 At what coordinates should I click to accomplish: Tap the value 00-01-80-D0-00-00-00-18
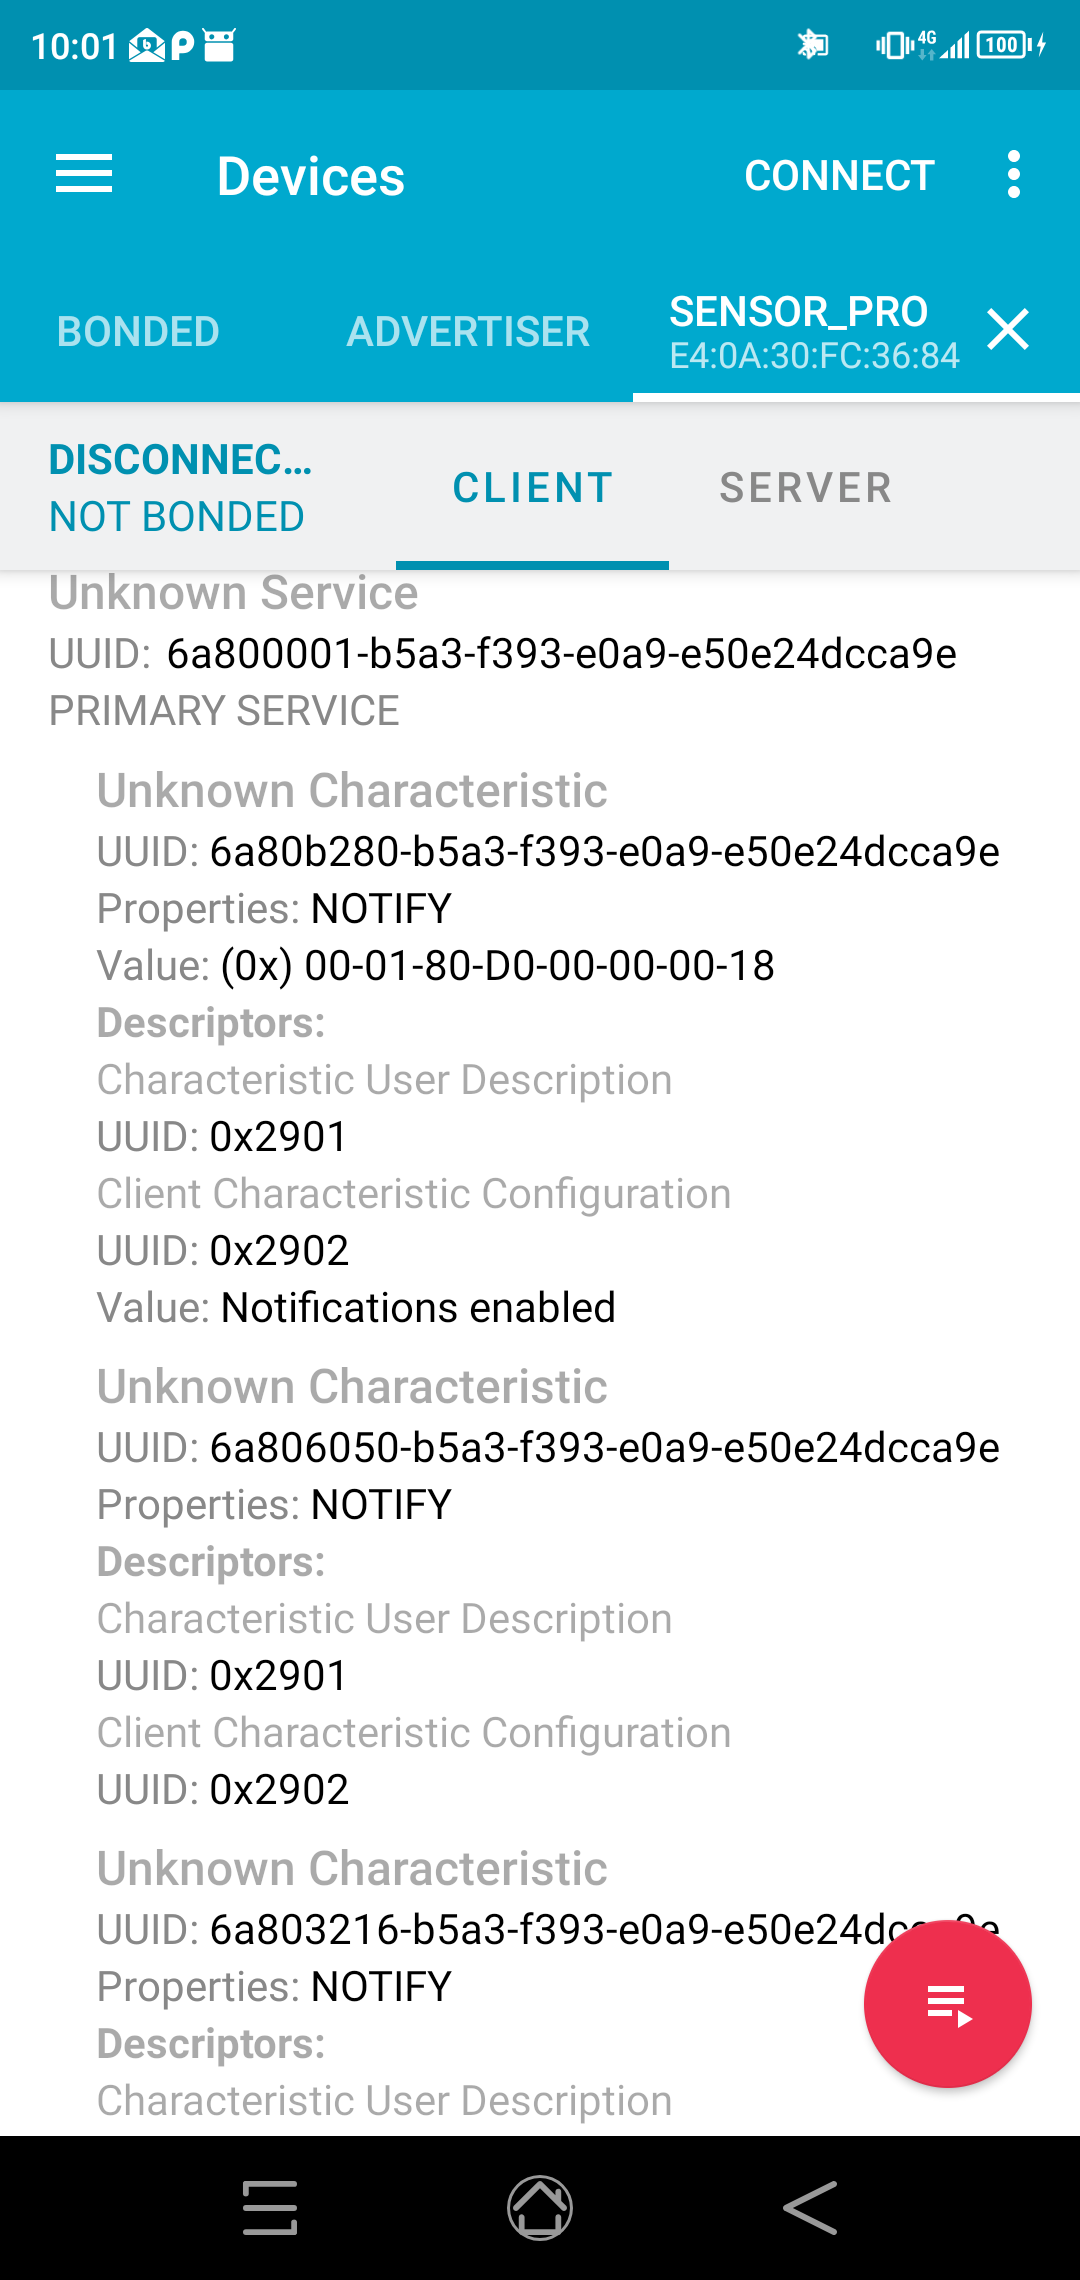[540, 966]
